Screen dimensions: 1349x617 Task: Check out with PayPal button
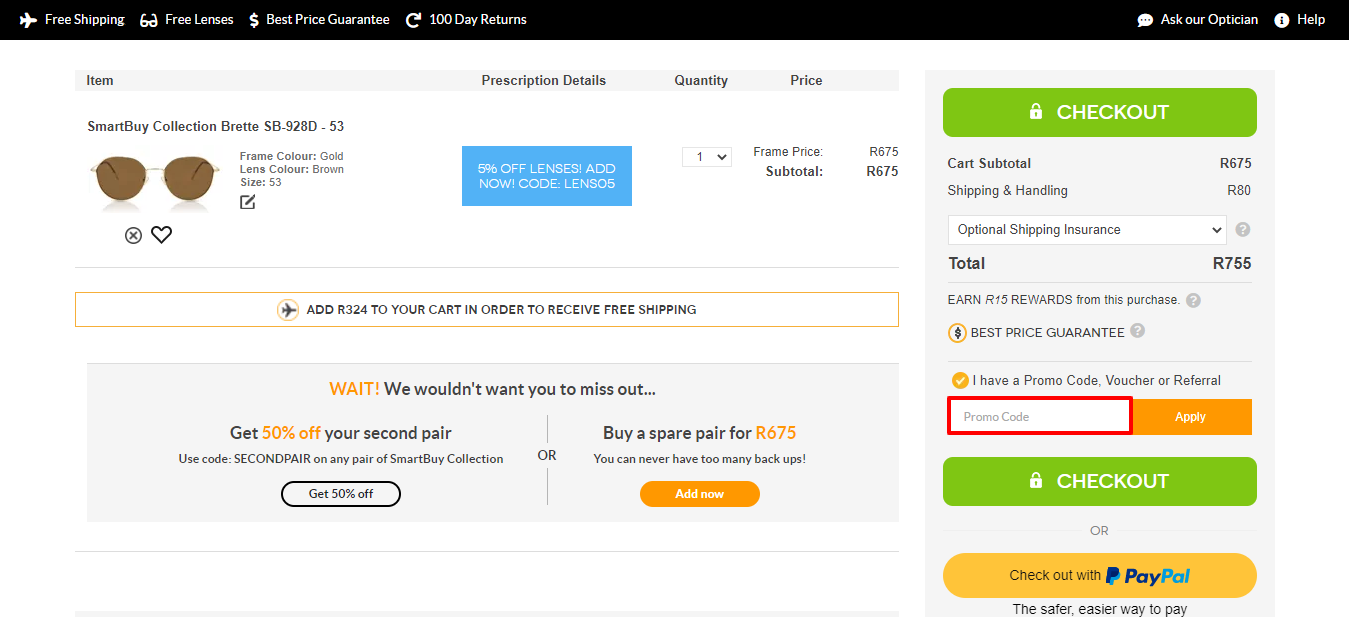tap(1100, 575)
